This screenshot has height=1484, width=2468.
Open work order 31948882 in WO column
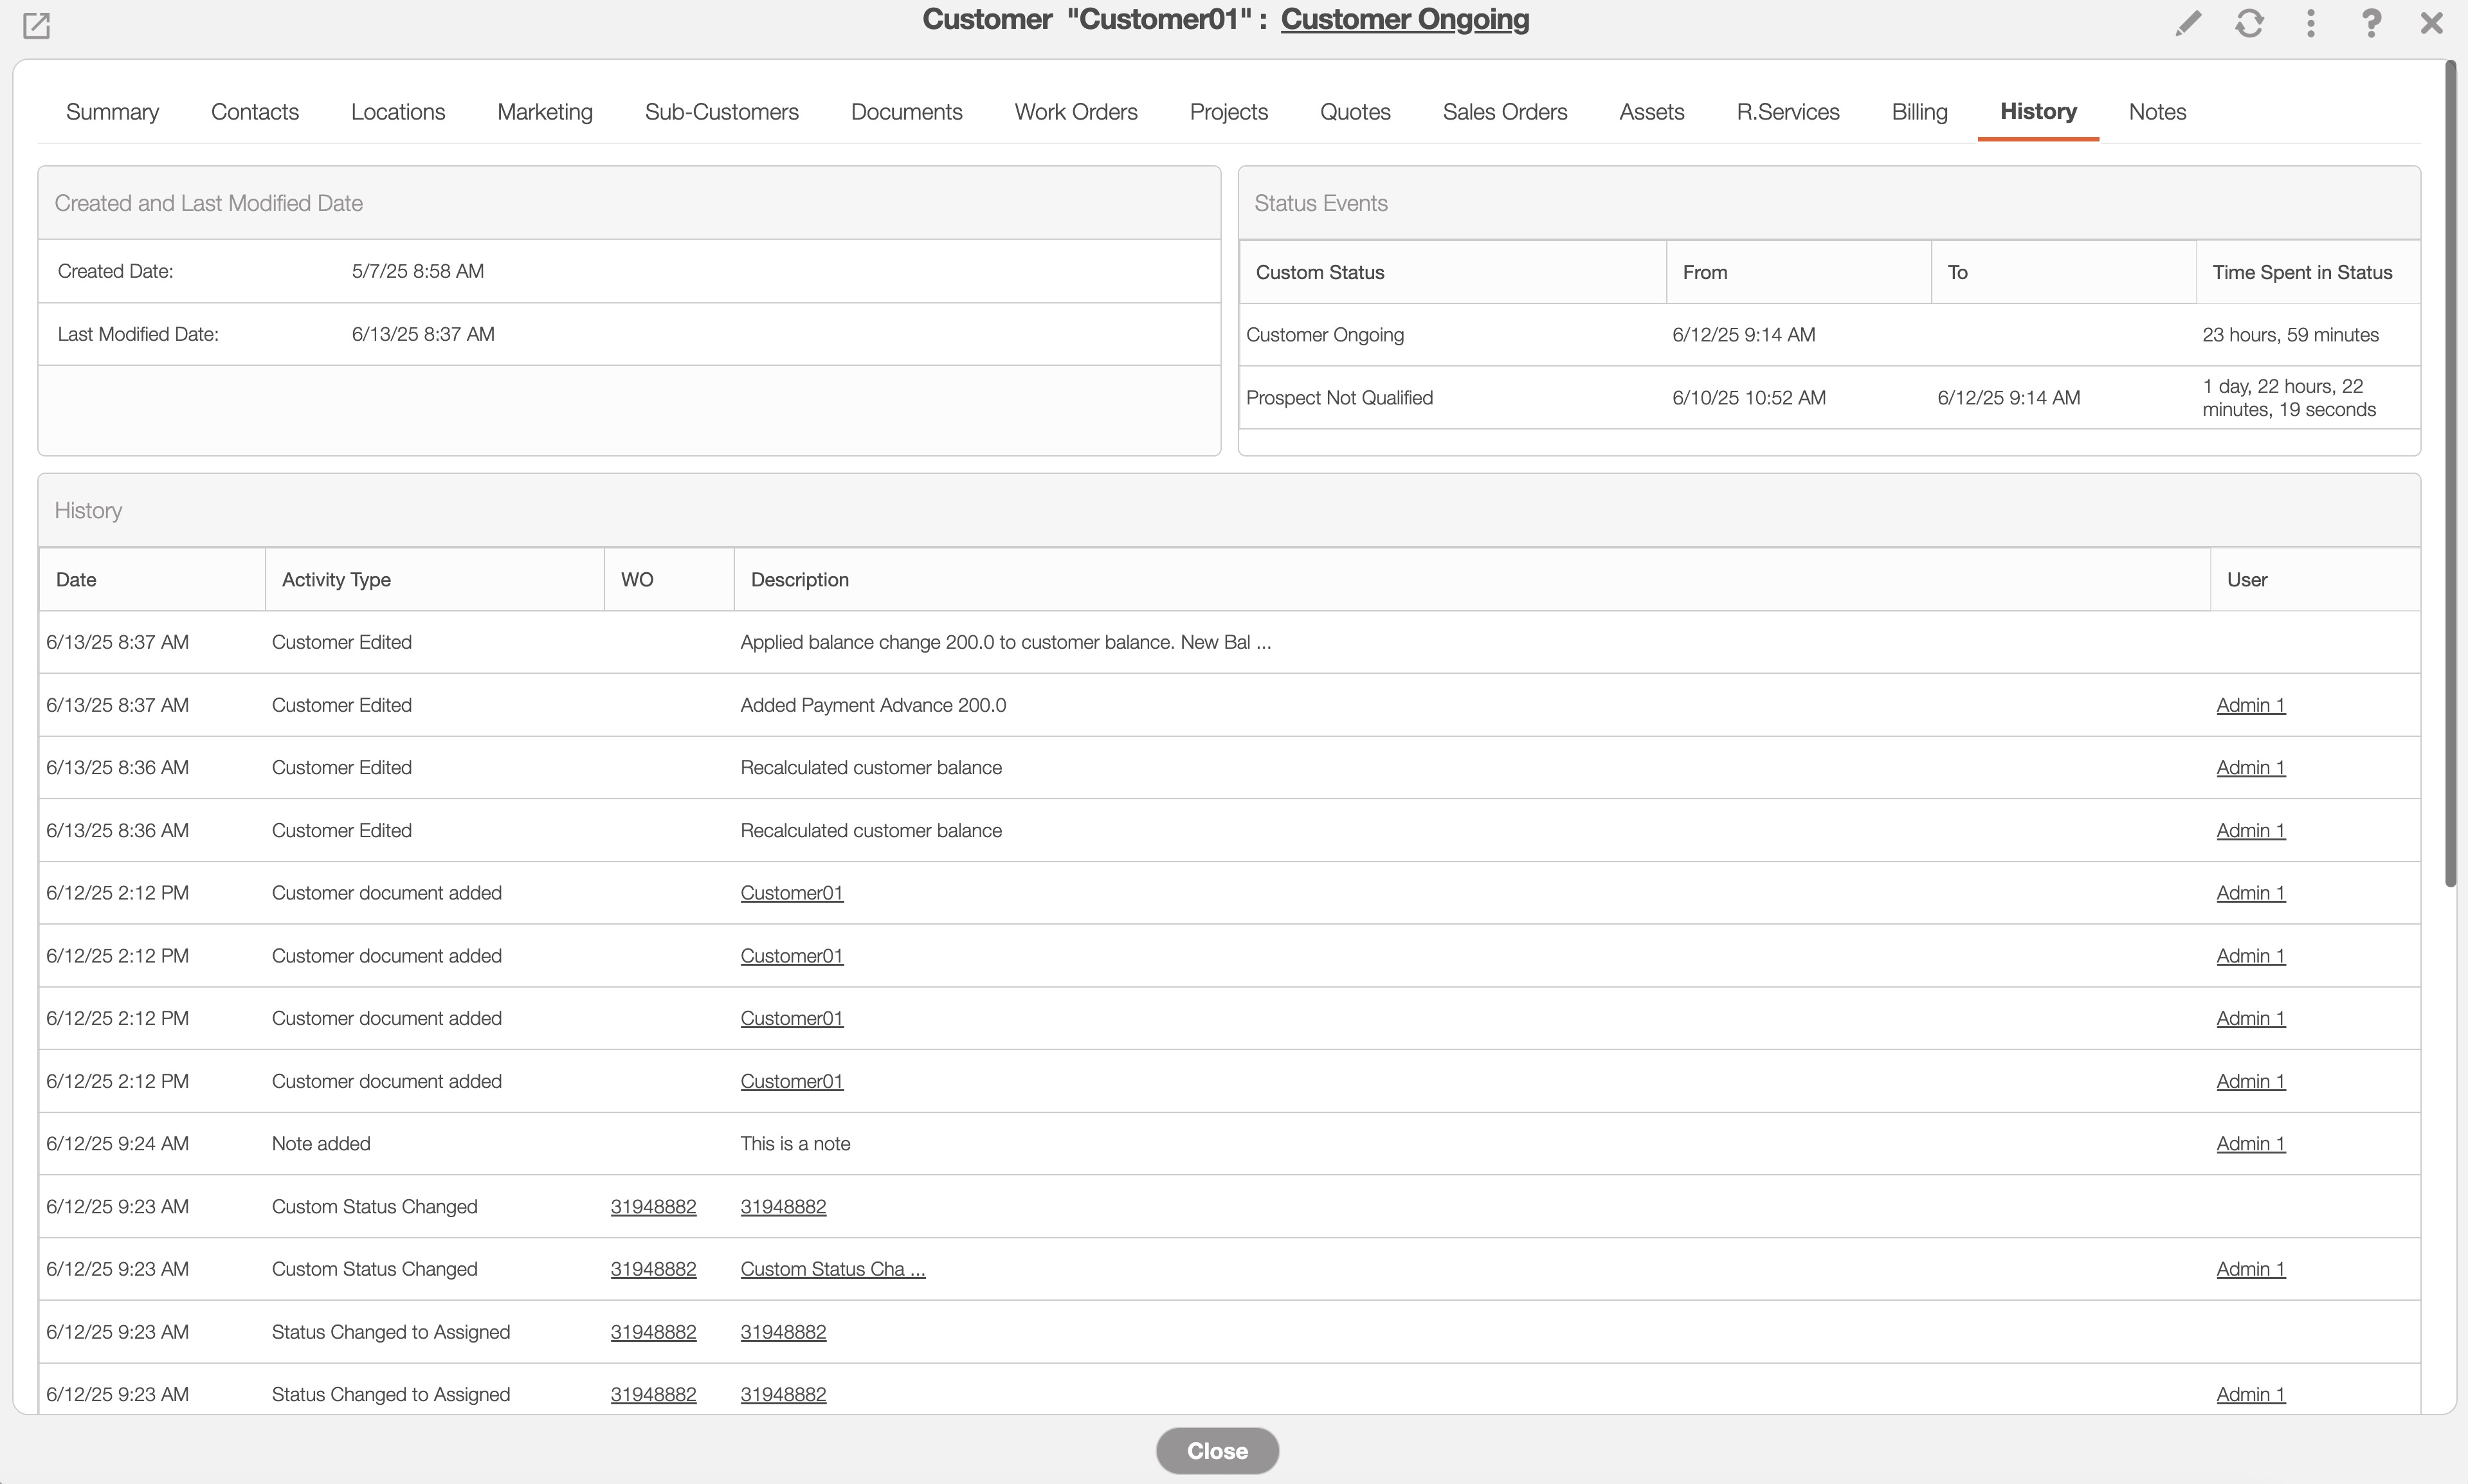pyautogui.click(x=653, y=1207)
